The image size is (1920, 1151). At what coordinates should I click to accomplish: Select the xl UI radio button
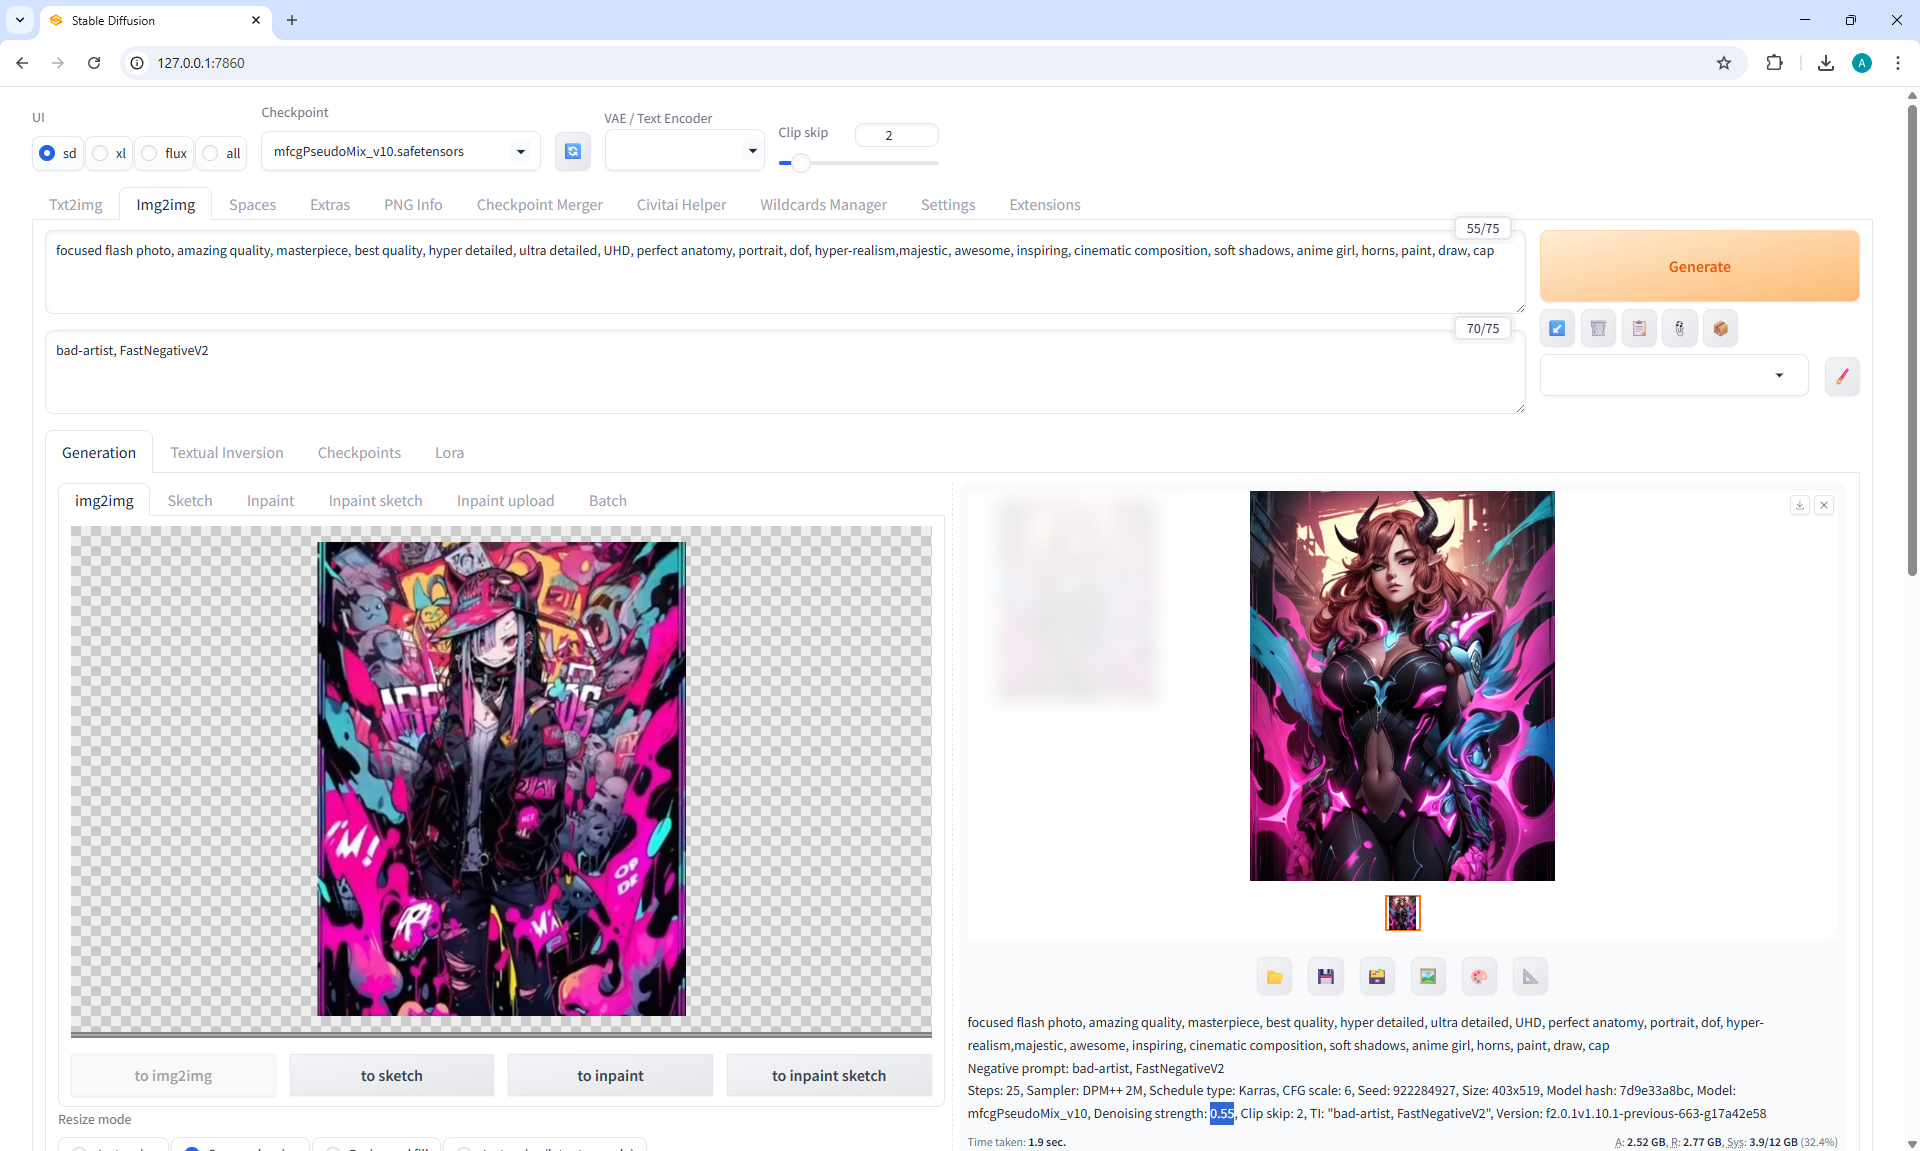pos(101,153)
